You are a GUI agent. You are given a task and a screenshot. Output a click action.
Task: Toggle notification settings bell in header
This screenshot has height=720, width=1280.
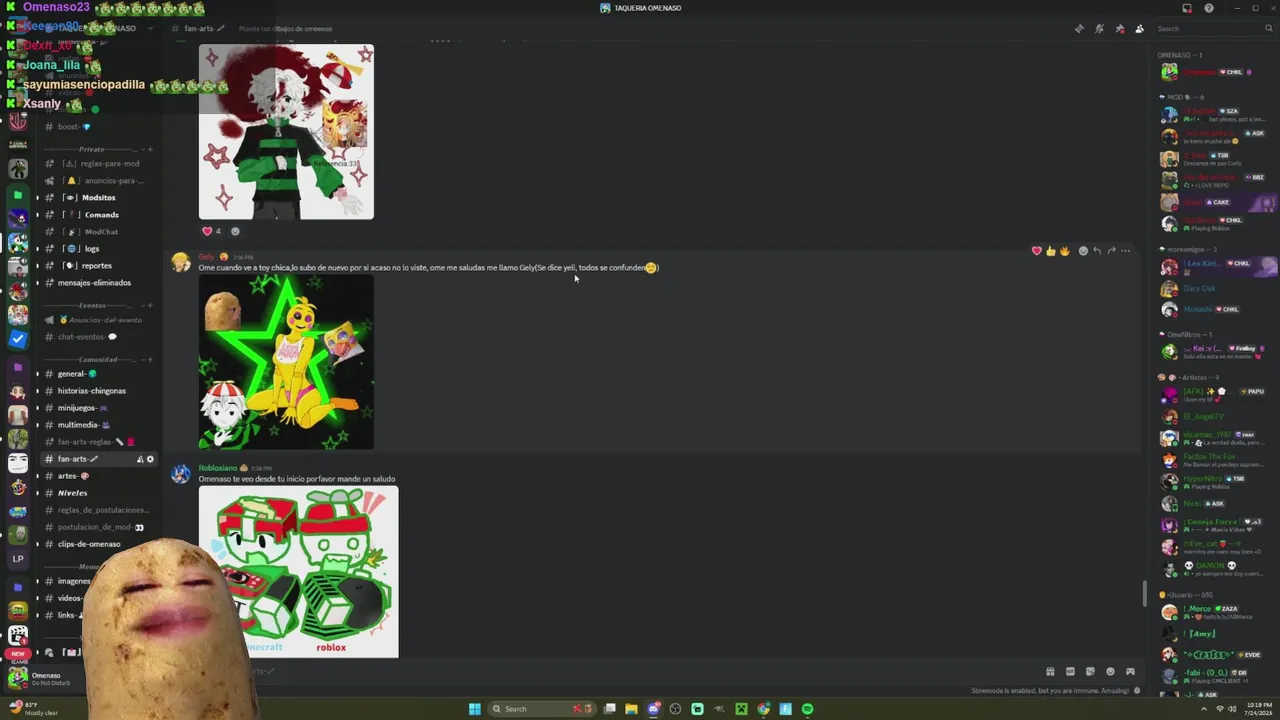1099,29
